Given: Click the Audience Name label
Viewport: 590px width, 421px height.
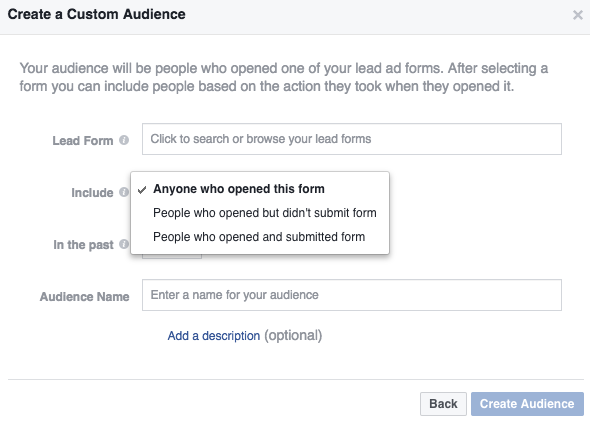Looking at the screenshot, I should (85, 296).
